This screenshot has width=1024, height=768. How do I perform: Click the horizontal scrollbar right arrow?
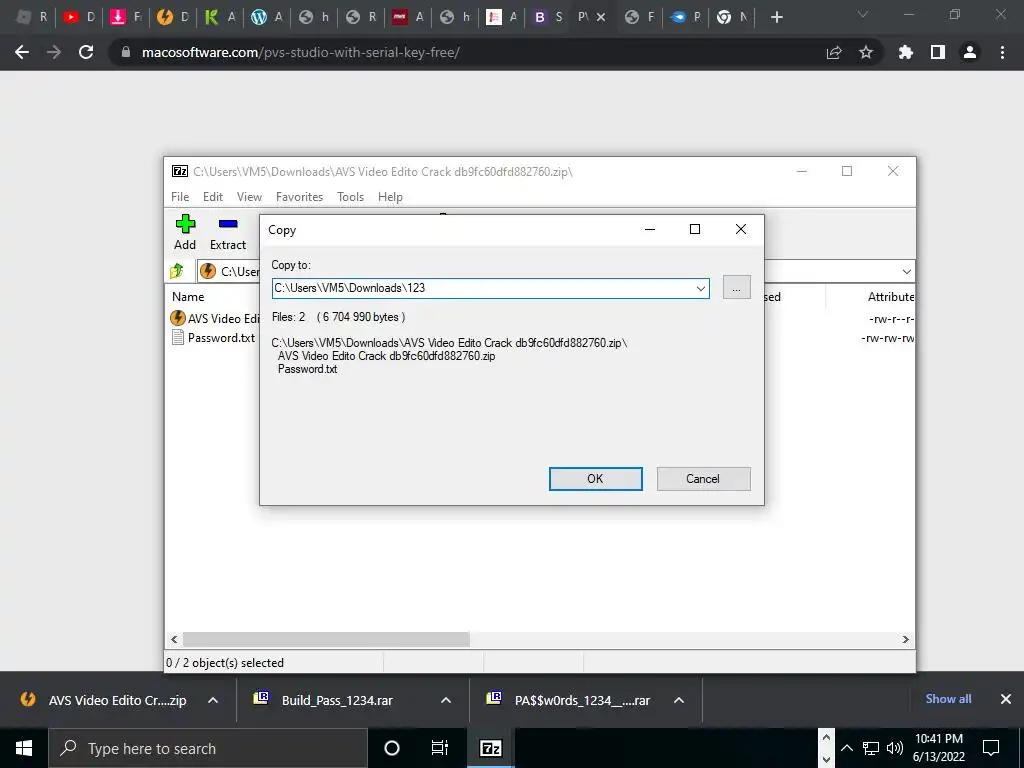pos(905,639)
